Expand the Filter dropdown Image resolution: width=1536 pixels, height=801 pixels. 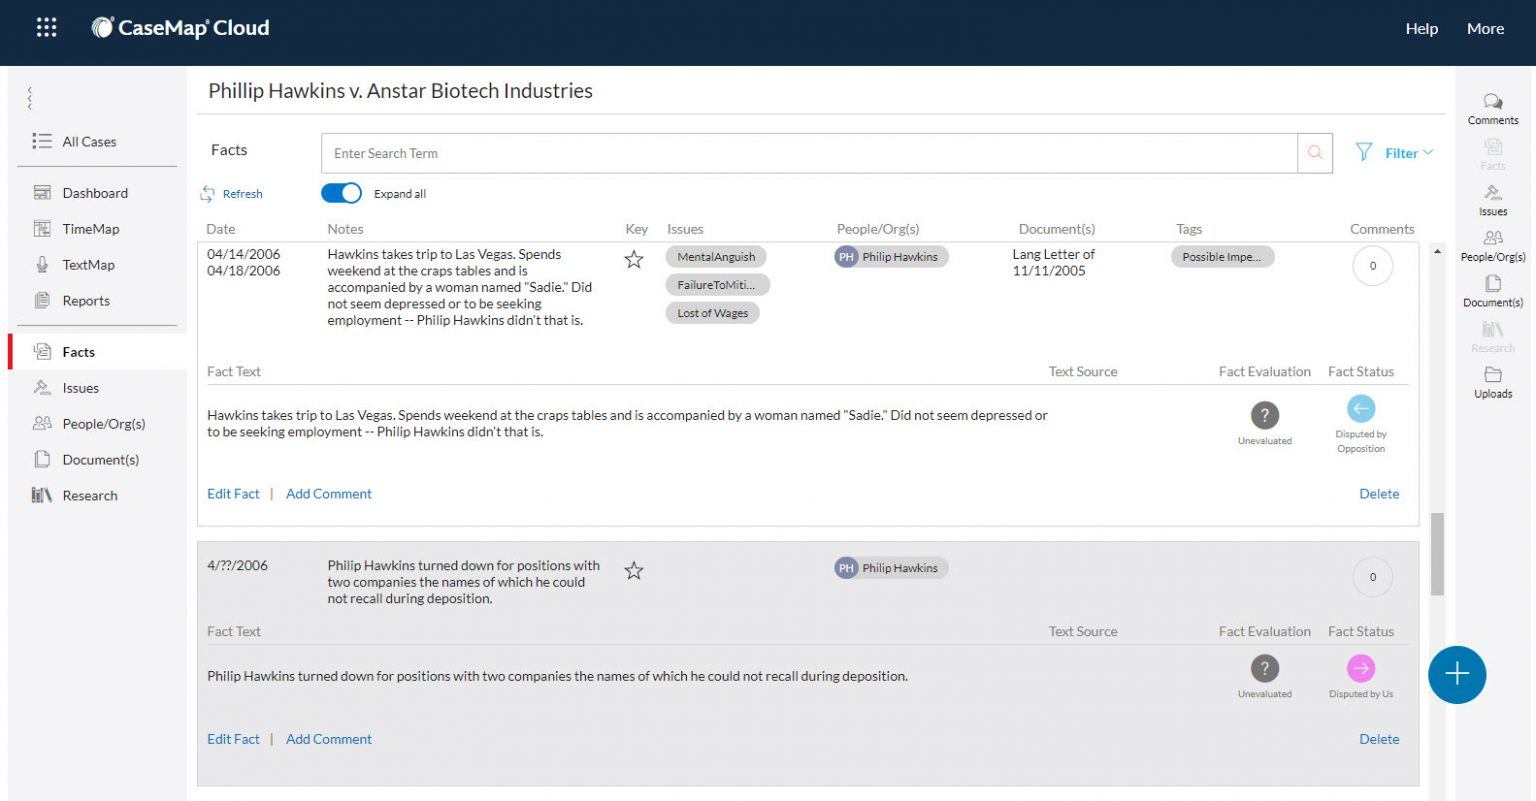(x=1396, y=153)
